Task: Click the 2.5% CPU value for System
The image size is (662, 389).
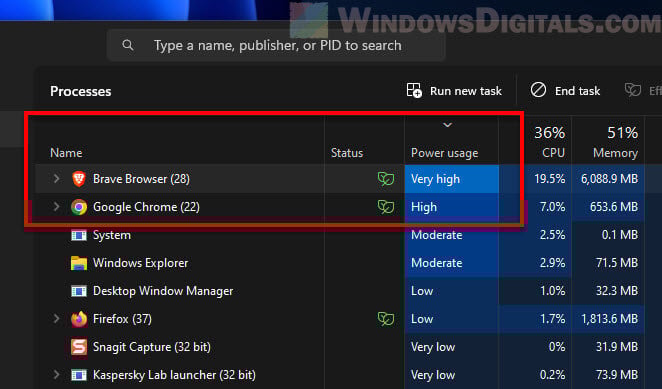Action: click(x=552, y=235)
